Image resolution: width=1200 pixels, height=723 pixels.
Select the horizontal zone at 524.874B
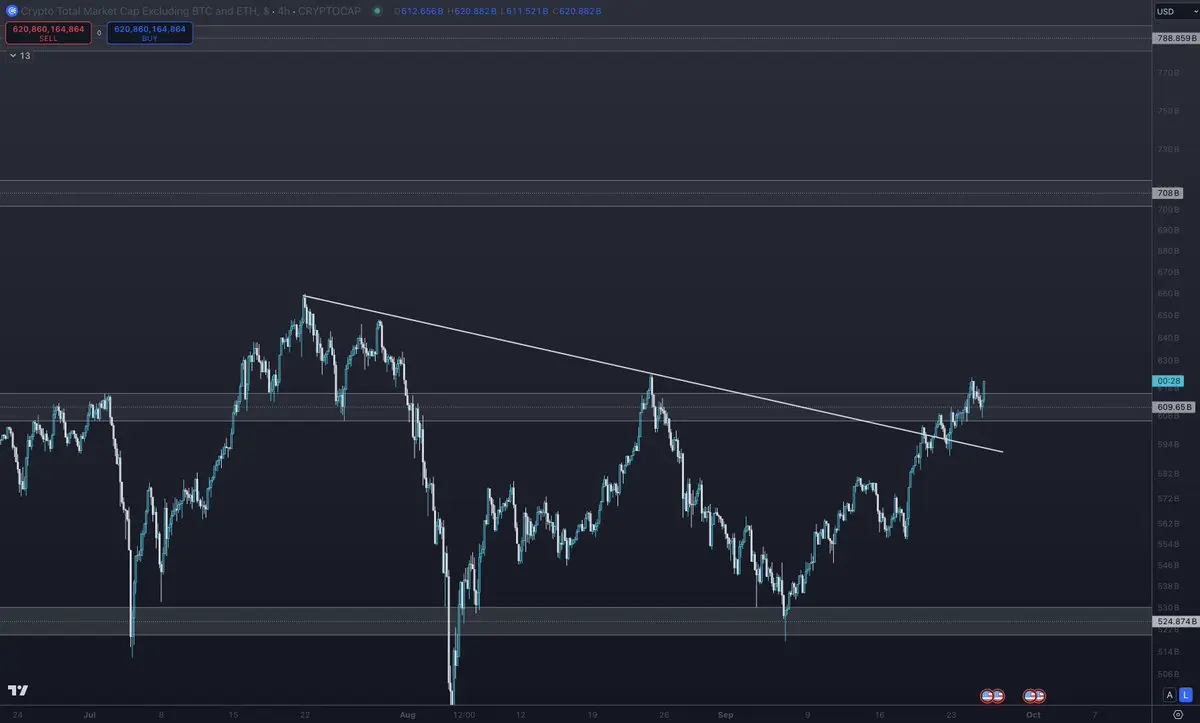tap(576, 621)
